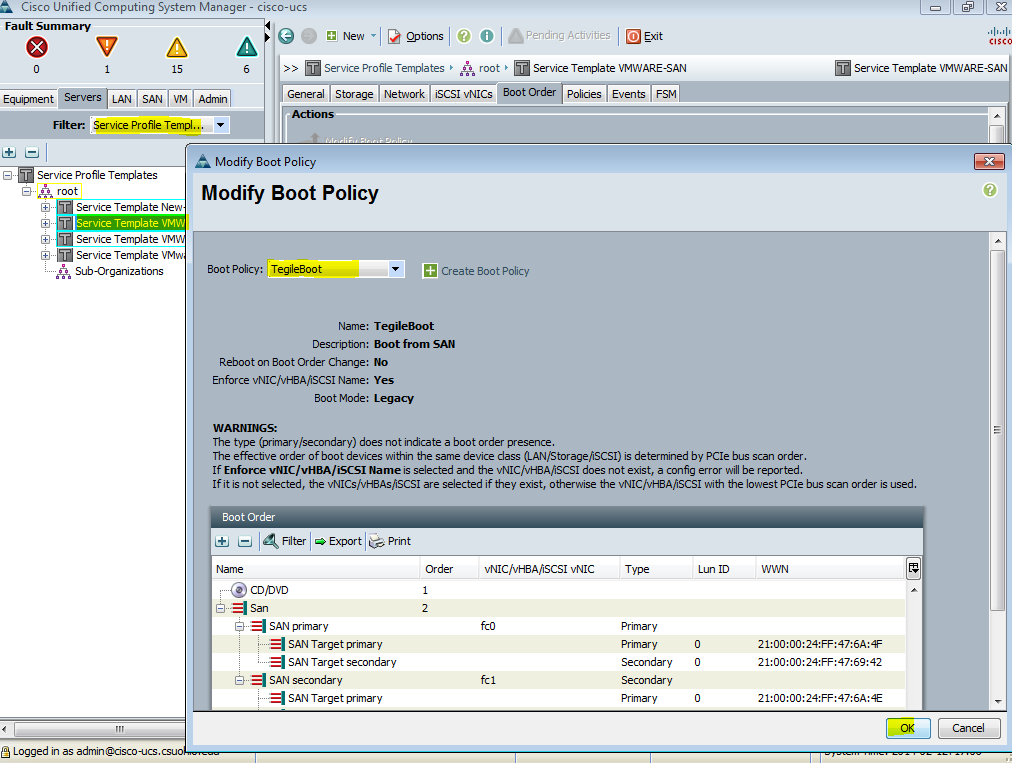Screen dimensions: 1012x763
Task: Click the major faults orange icon
Action: point(107,47)
